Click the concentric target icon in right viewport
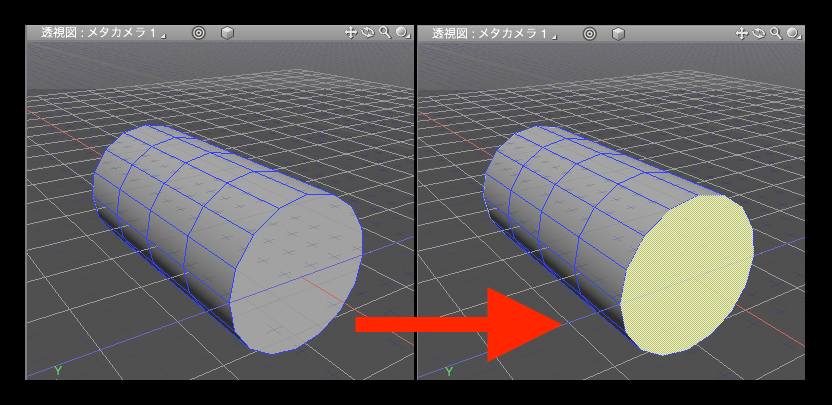The image size is (832, 405). [x=589, y=33]
